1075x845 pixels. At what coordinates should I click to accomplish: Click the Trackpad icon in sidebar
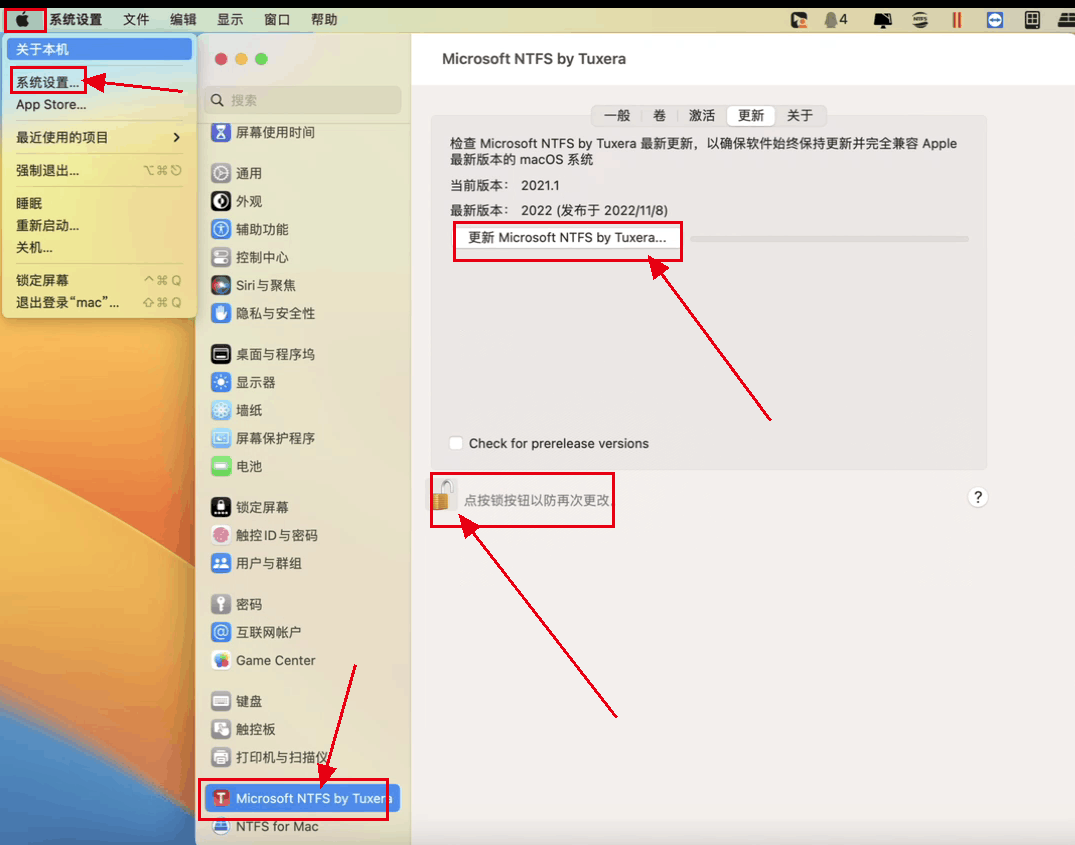(x=221, y=729)
